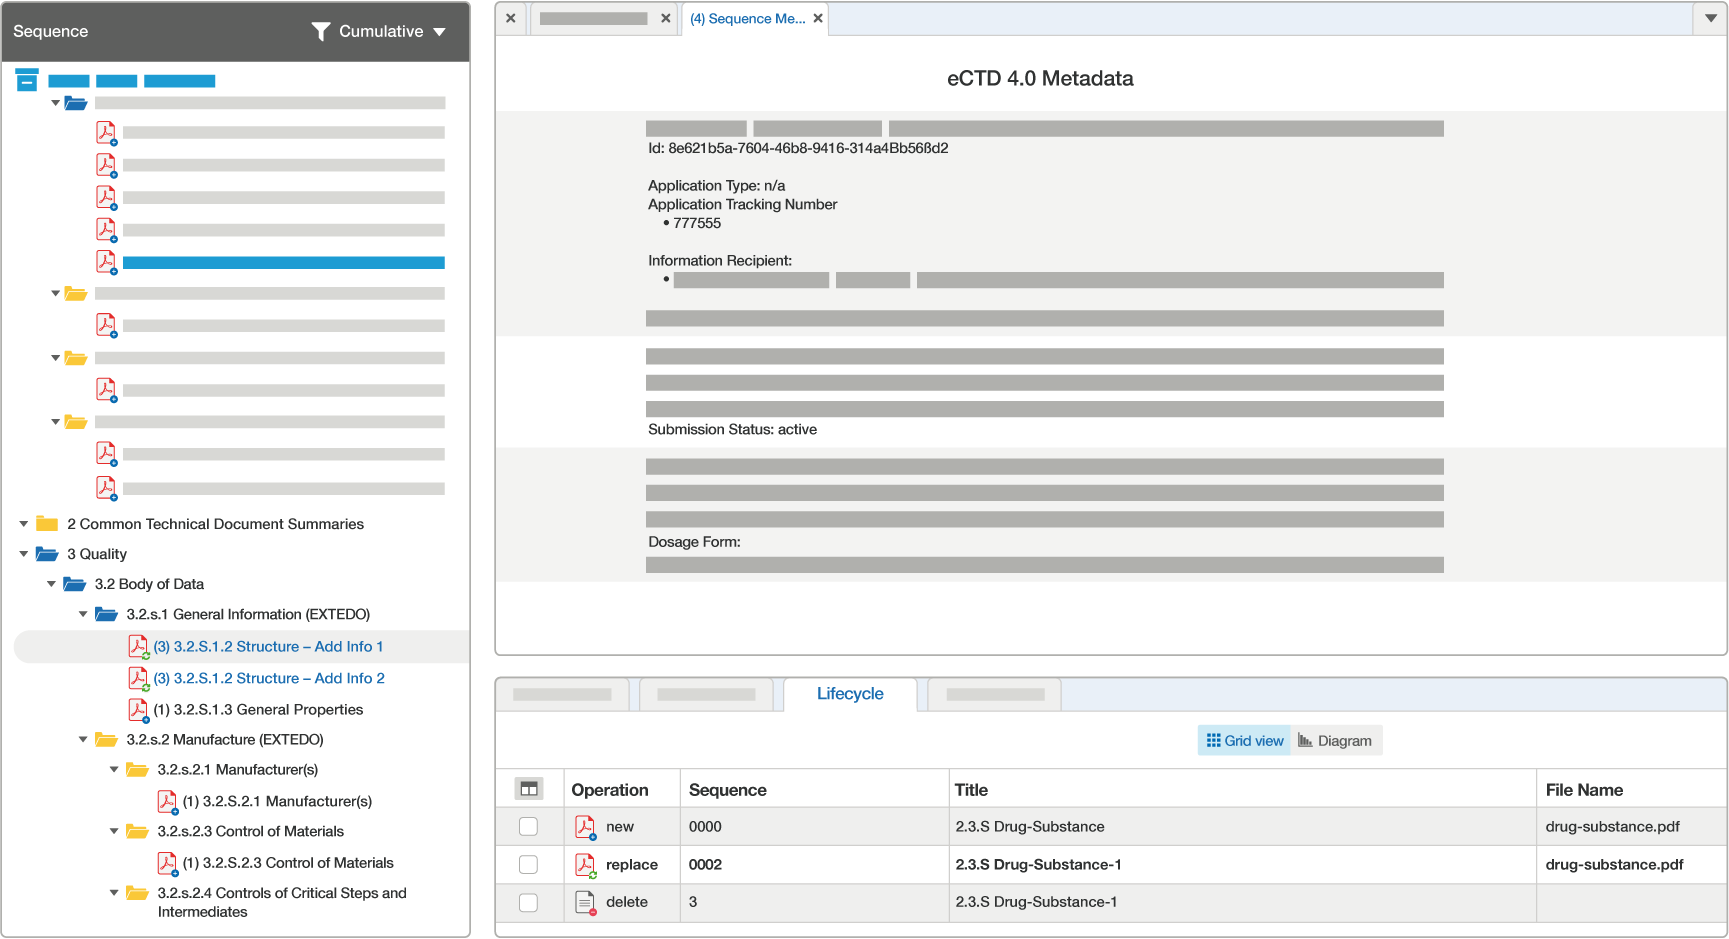
Task: Click the PDF icon of the highlighted blue tree row
Action: coord(106,262)
